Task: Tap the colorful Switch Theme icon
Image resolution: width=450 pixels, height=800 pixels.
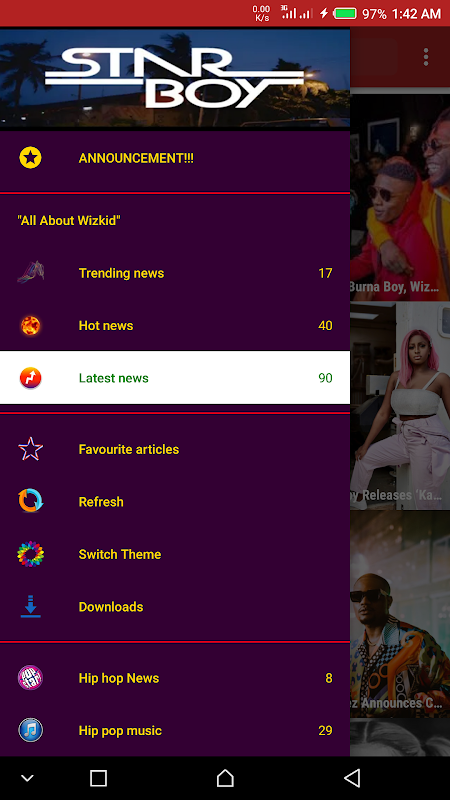Action: point(31,554)
